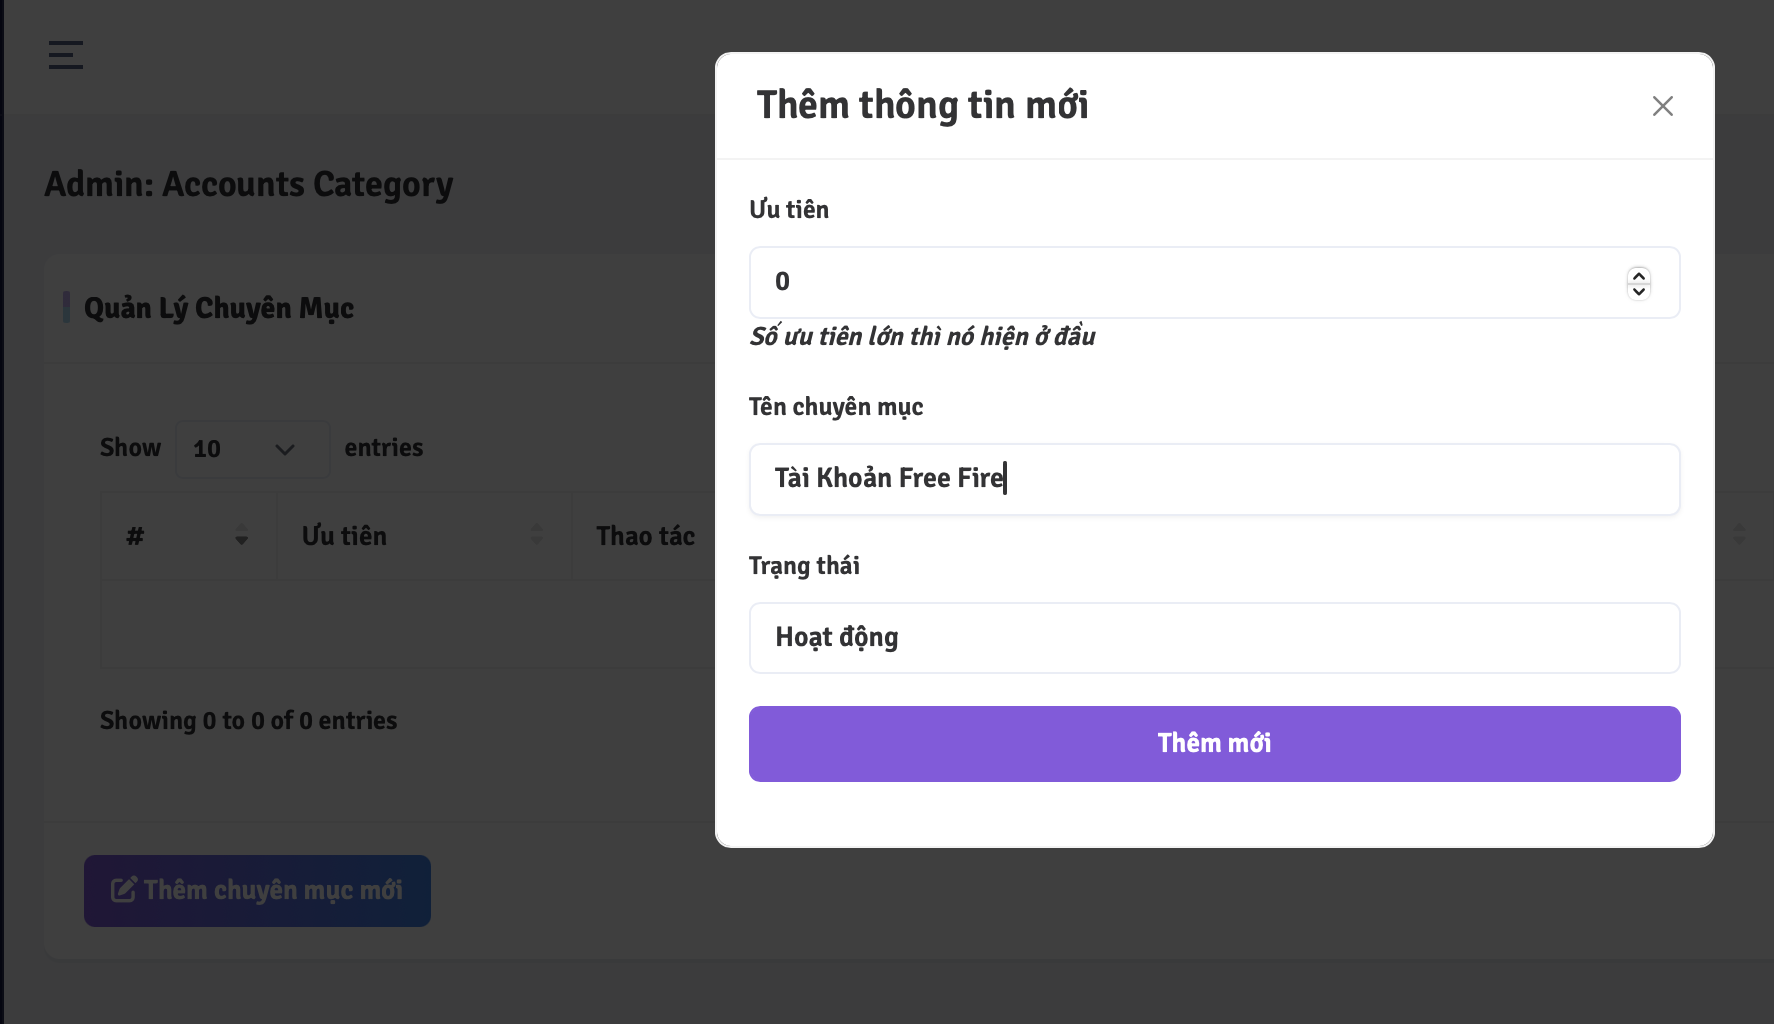Open the hamburger sidebar menu
1774x1024 pixels.
pos(66,54)
